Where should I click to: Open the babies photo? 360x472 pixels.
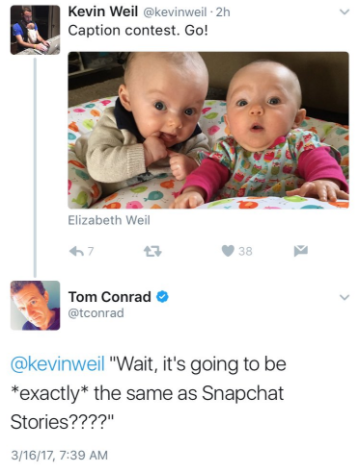point(209,130)
